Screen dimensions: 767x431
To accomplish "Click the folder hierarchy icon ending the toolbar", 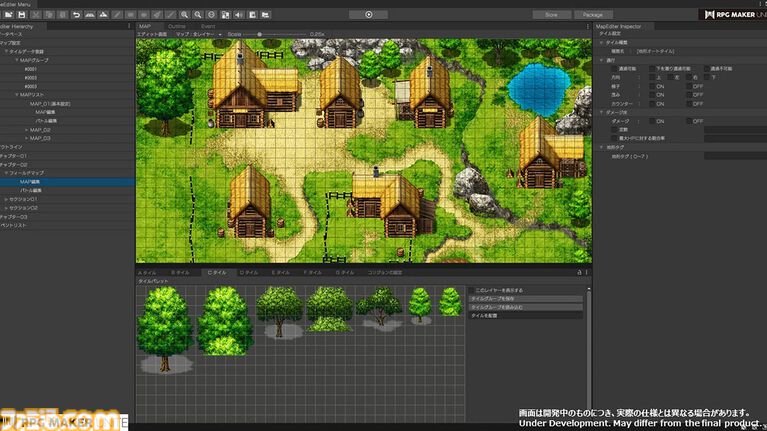I will (x=266, y=15).
